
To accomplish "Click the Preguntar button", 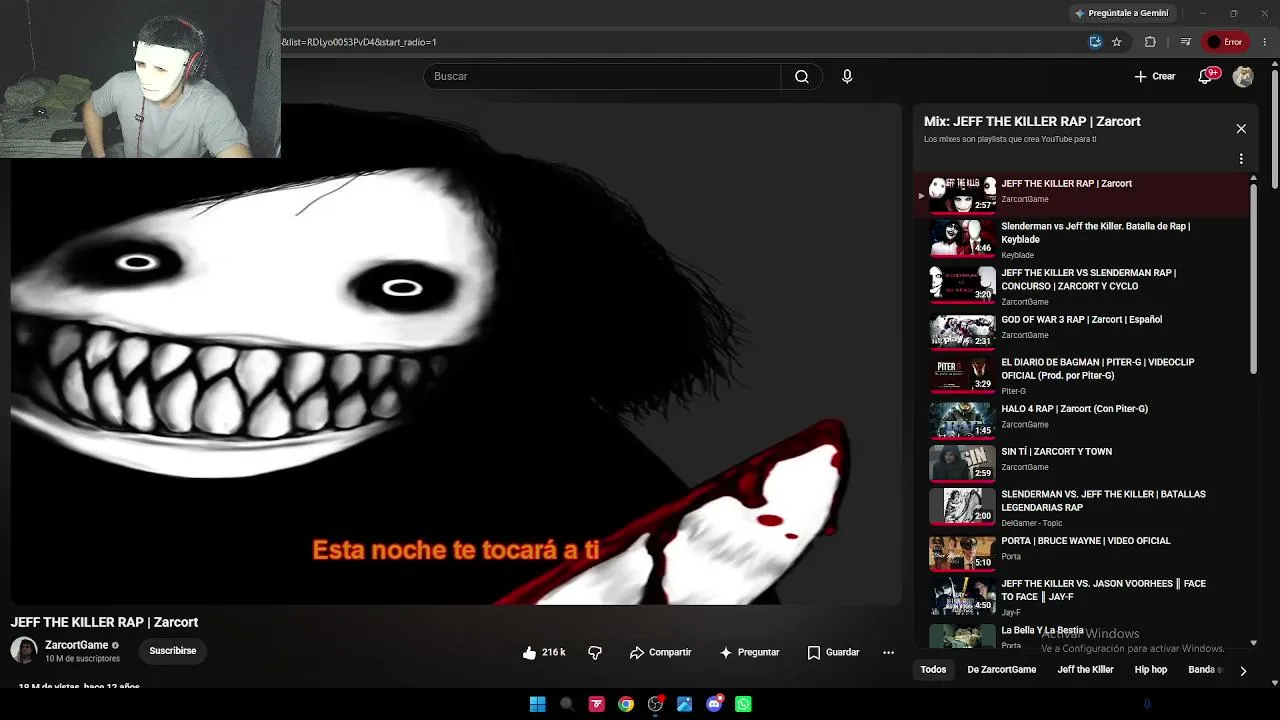I will pos(749,652).
